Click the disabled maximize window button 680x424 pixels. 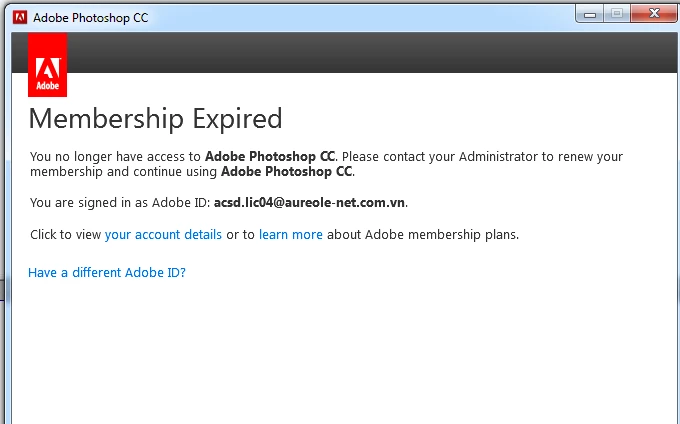click(617, 13)
